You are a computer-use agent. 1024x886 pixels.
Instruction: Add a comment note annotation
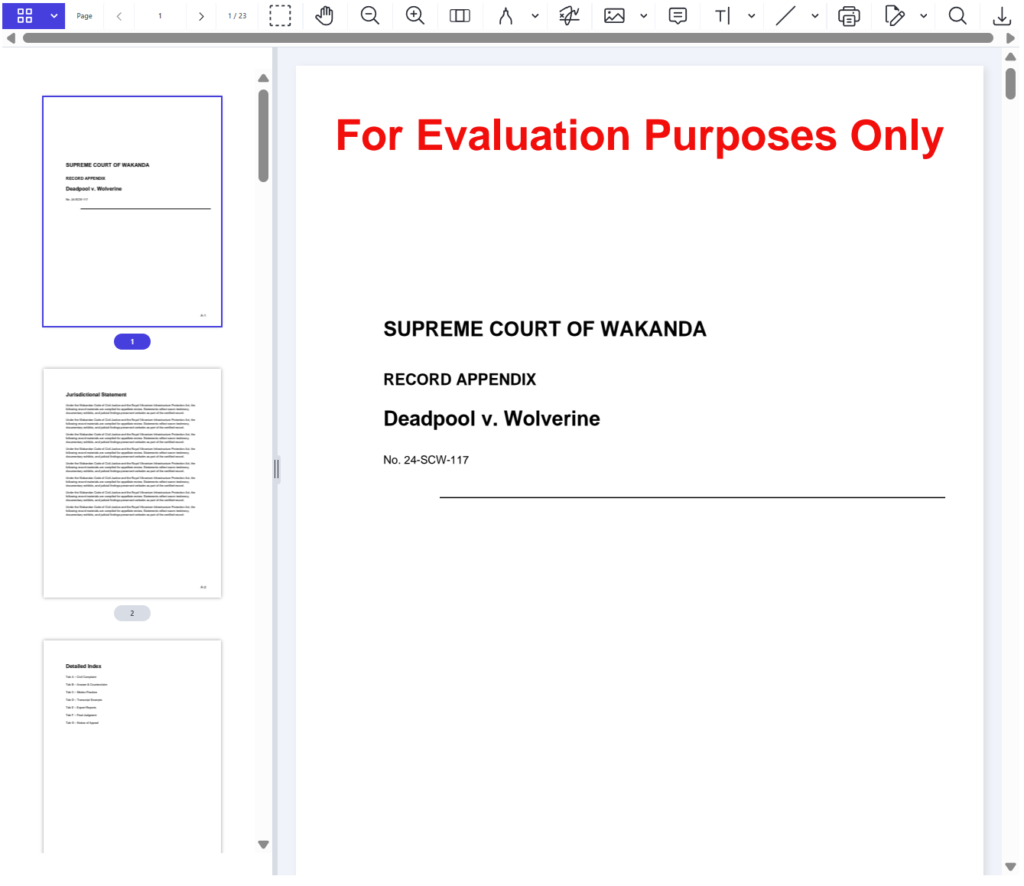pos(677,16)
